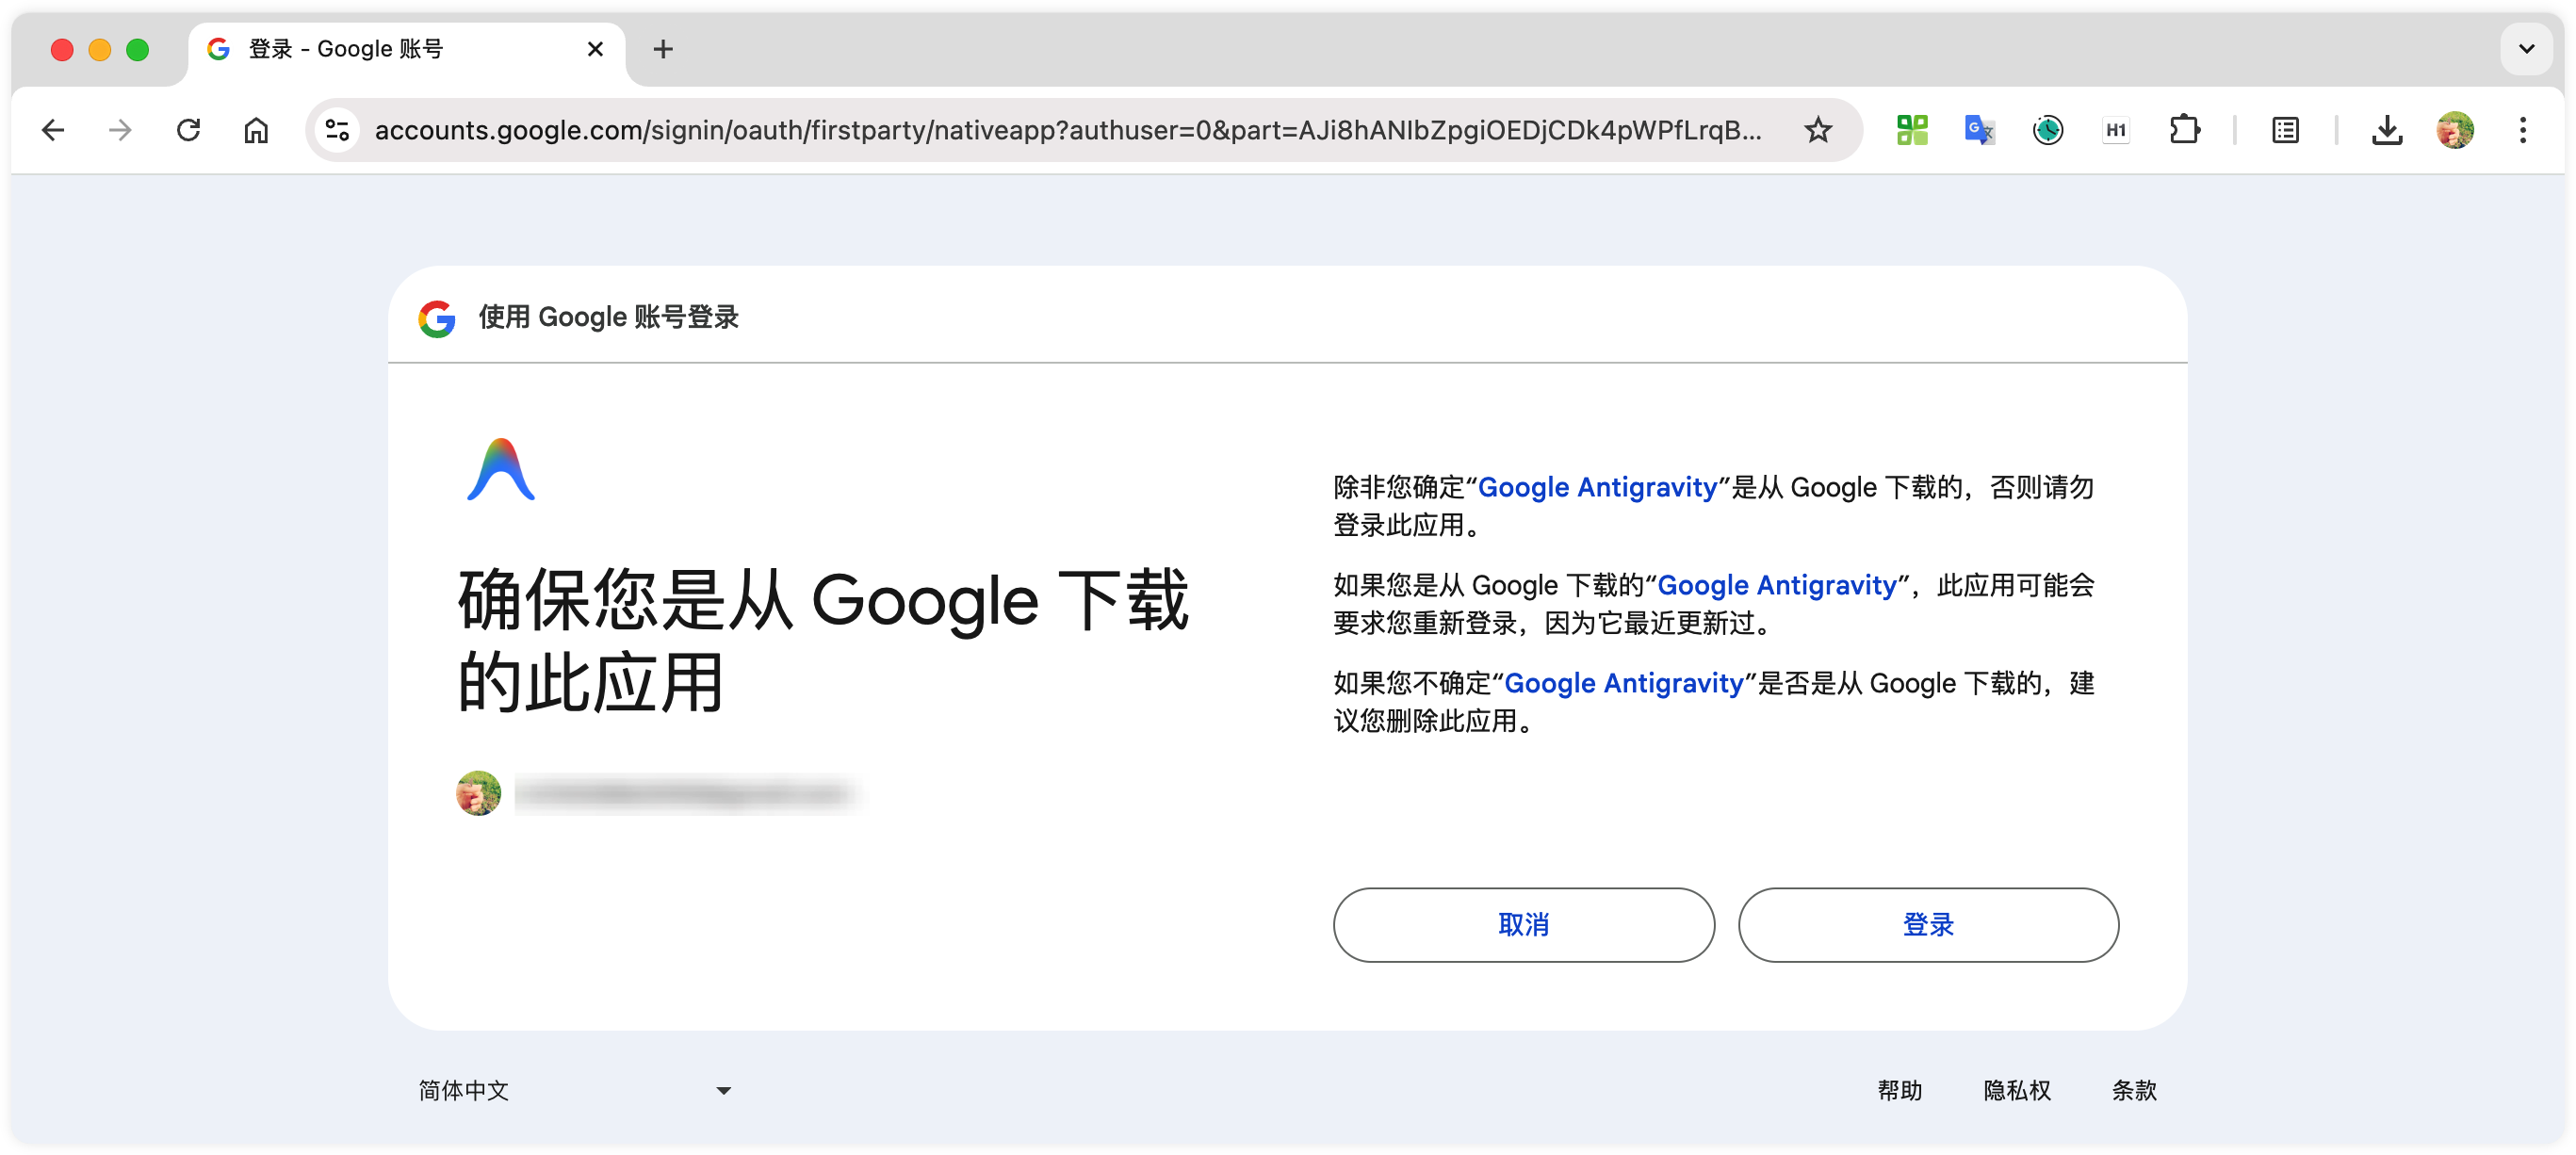
Task: Open the 隐私权 footer link
Action: pos(2016,1090)
